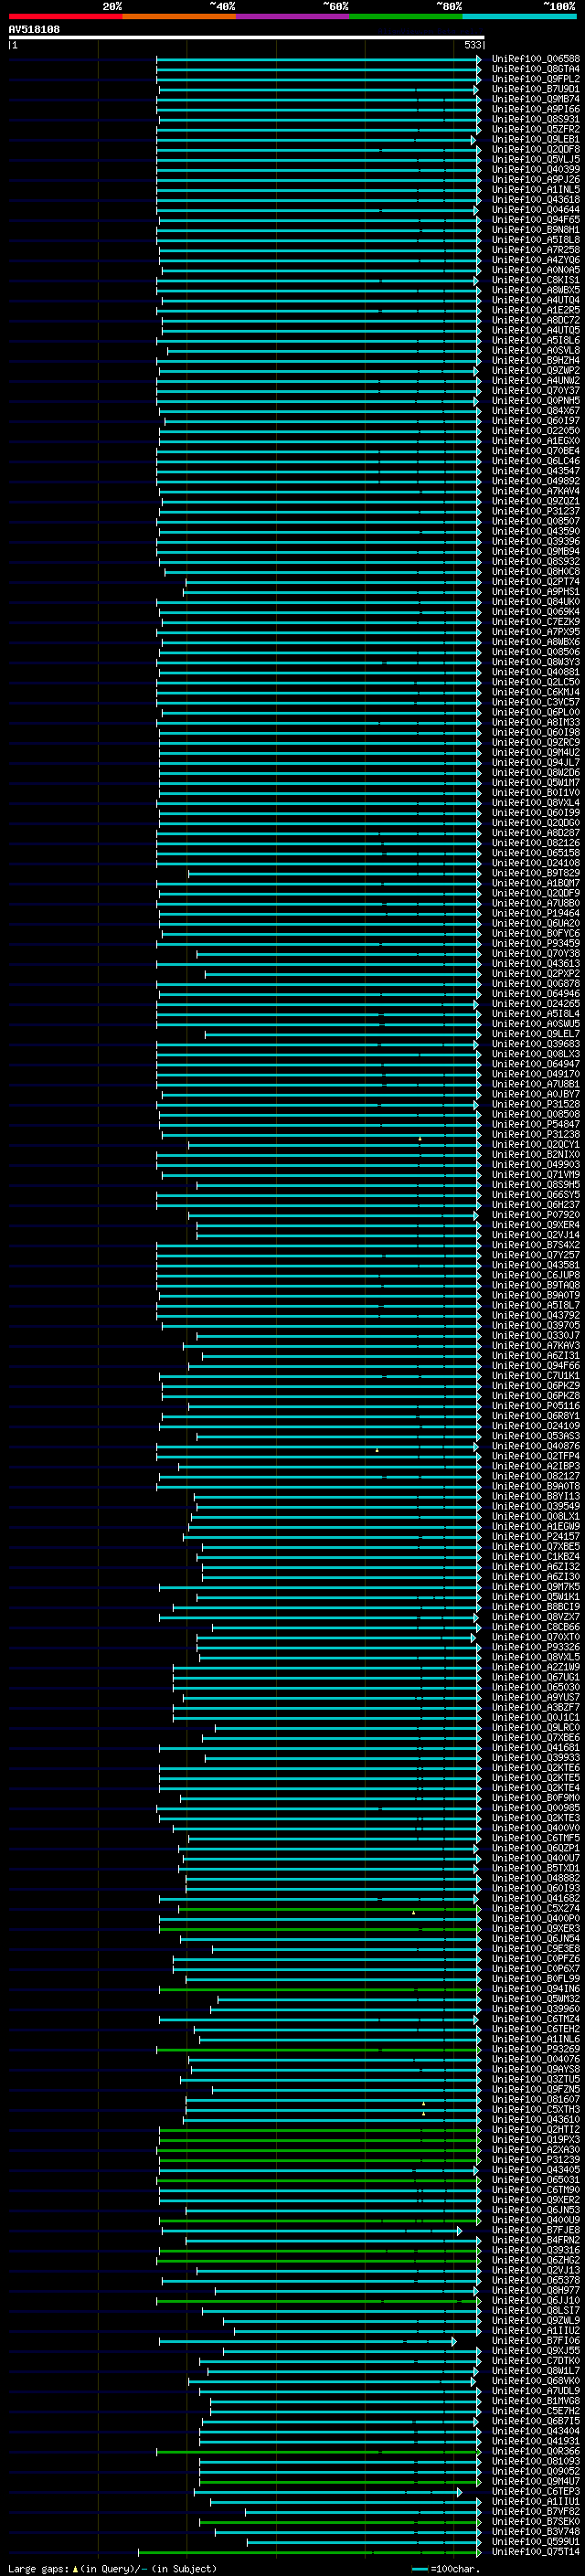Select hit label UniRef100_B9HZH4
The width and height of the screenshot is (585, 2576).
pyautogui.click(x=536, y=361)
